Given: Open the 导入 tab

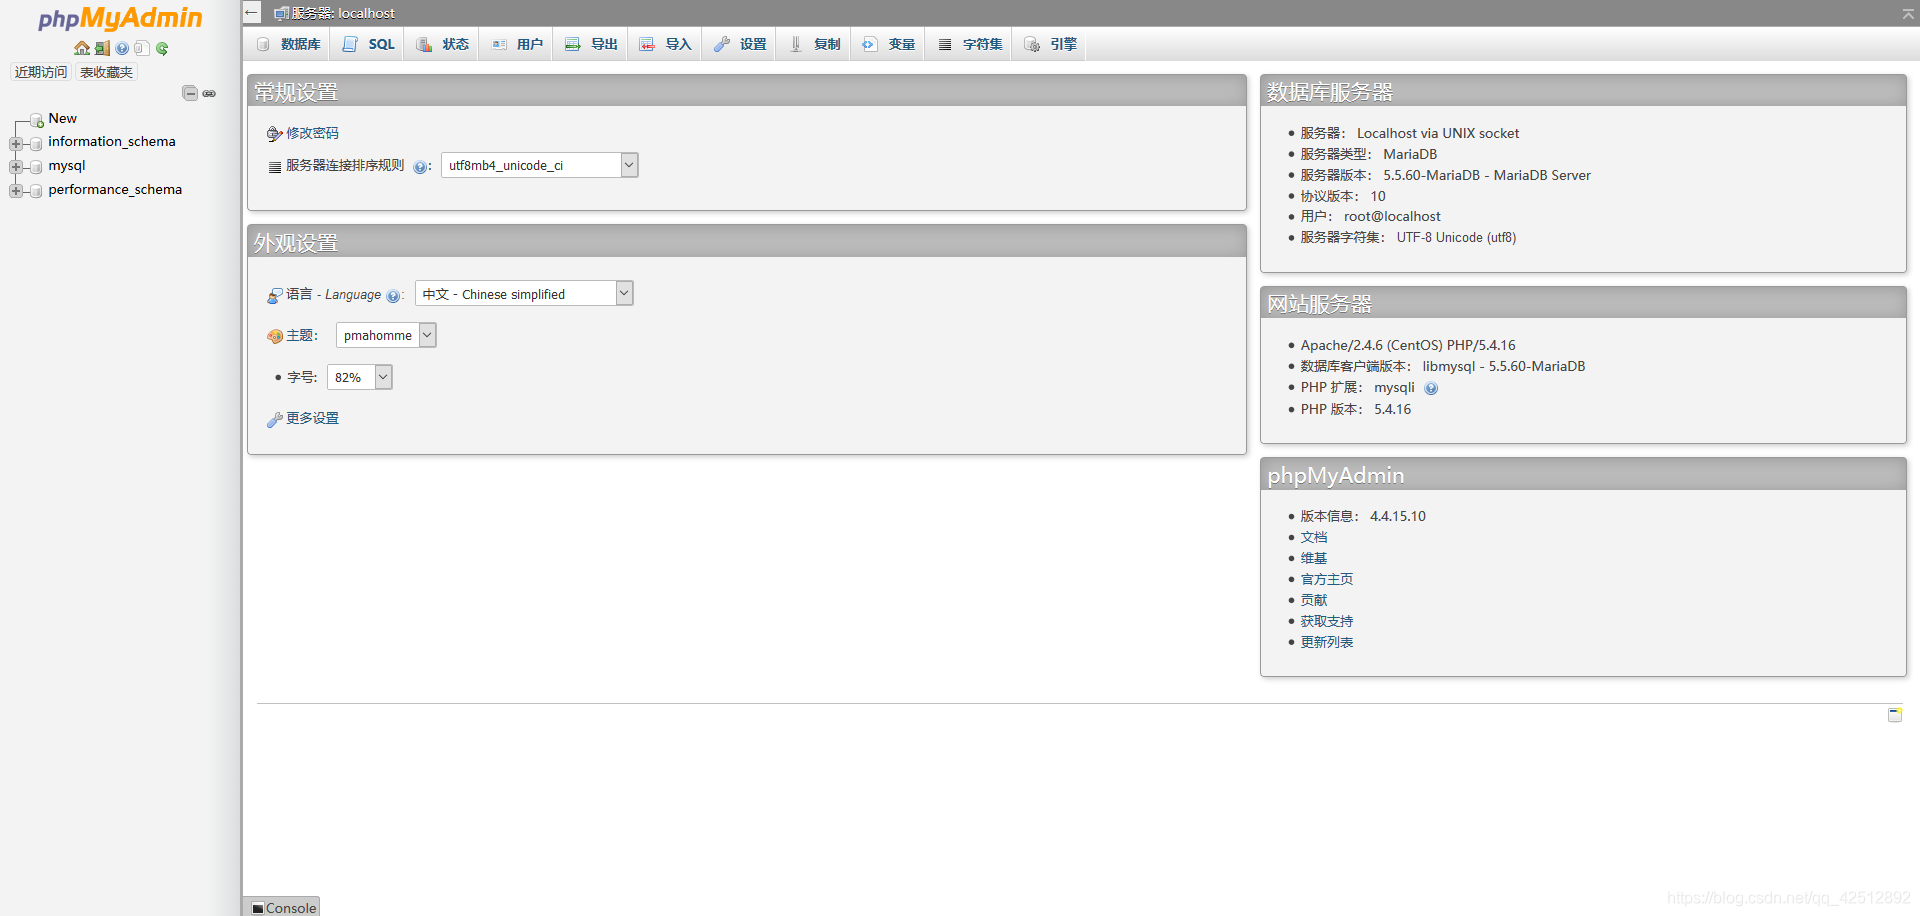Looking at the screenshot, I should [666, 44].
